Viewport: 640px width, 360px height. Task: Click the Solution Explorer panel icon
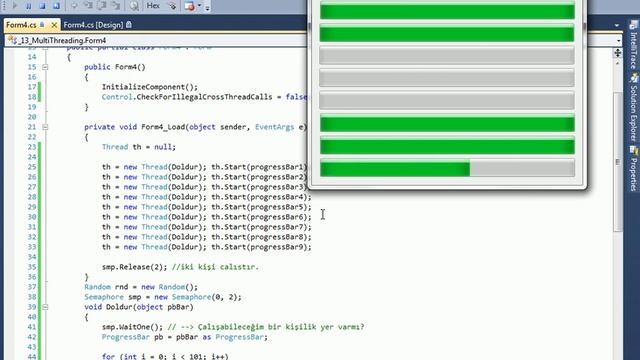tap(634, 78)
